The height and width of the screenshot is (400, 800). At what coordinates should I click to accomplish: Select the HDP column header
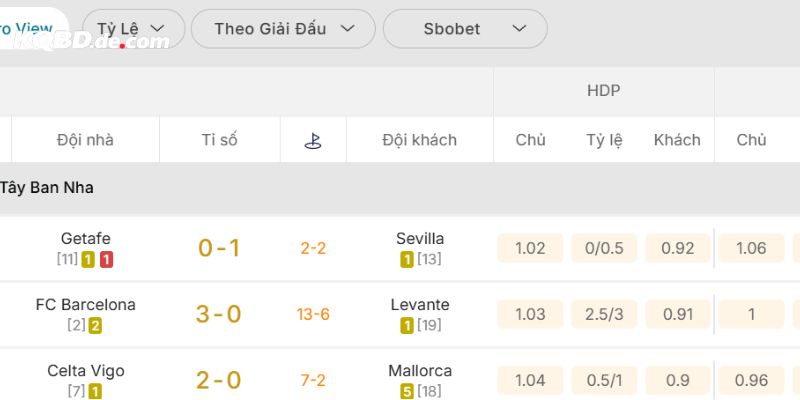coord(603,91)
